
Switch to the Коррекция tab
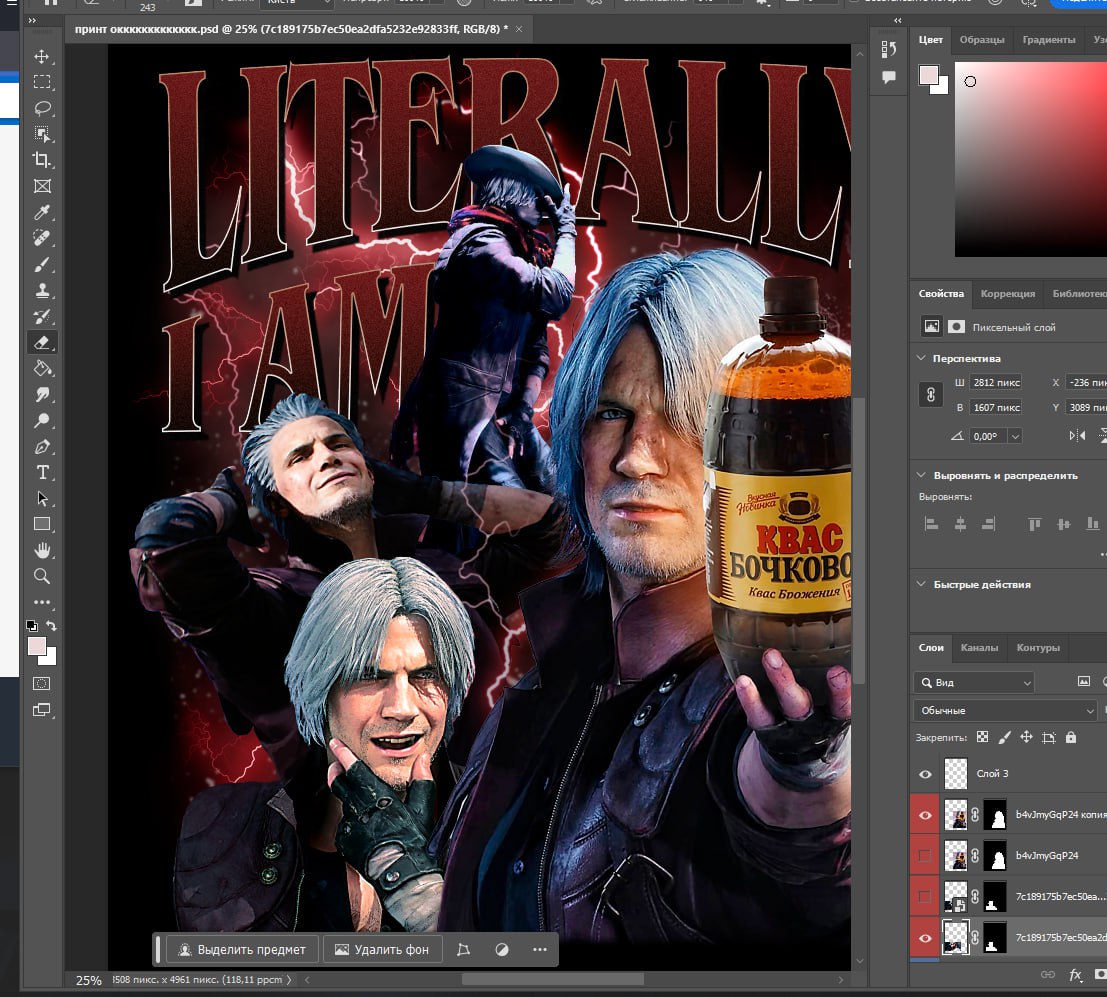[1008, 293]
